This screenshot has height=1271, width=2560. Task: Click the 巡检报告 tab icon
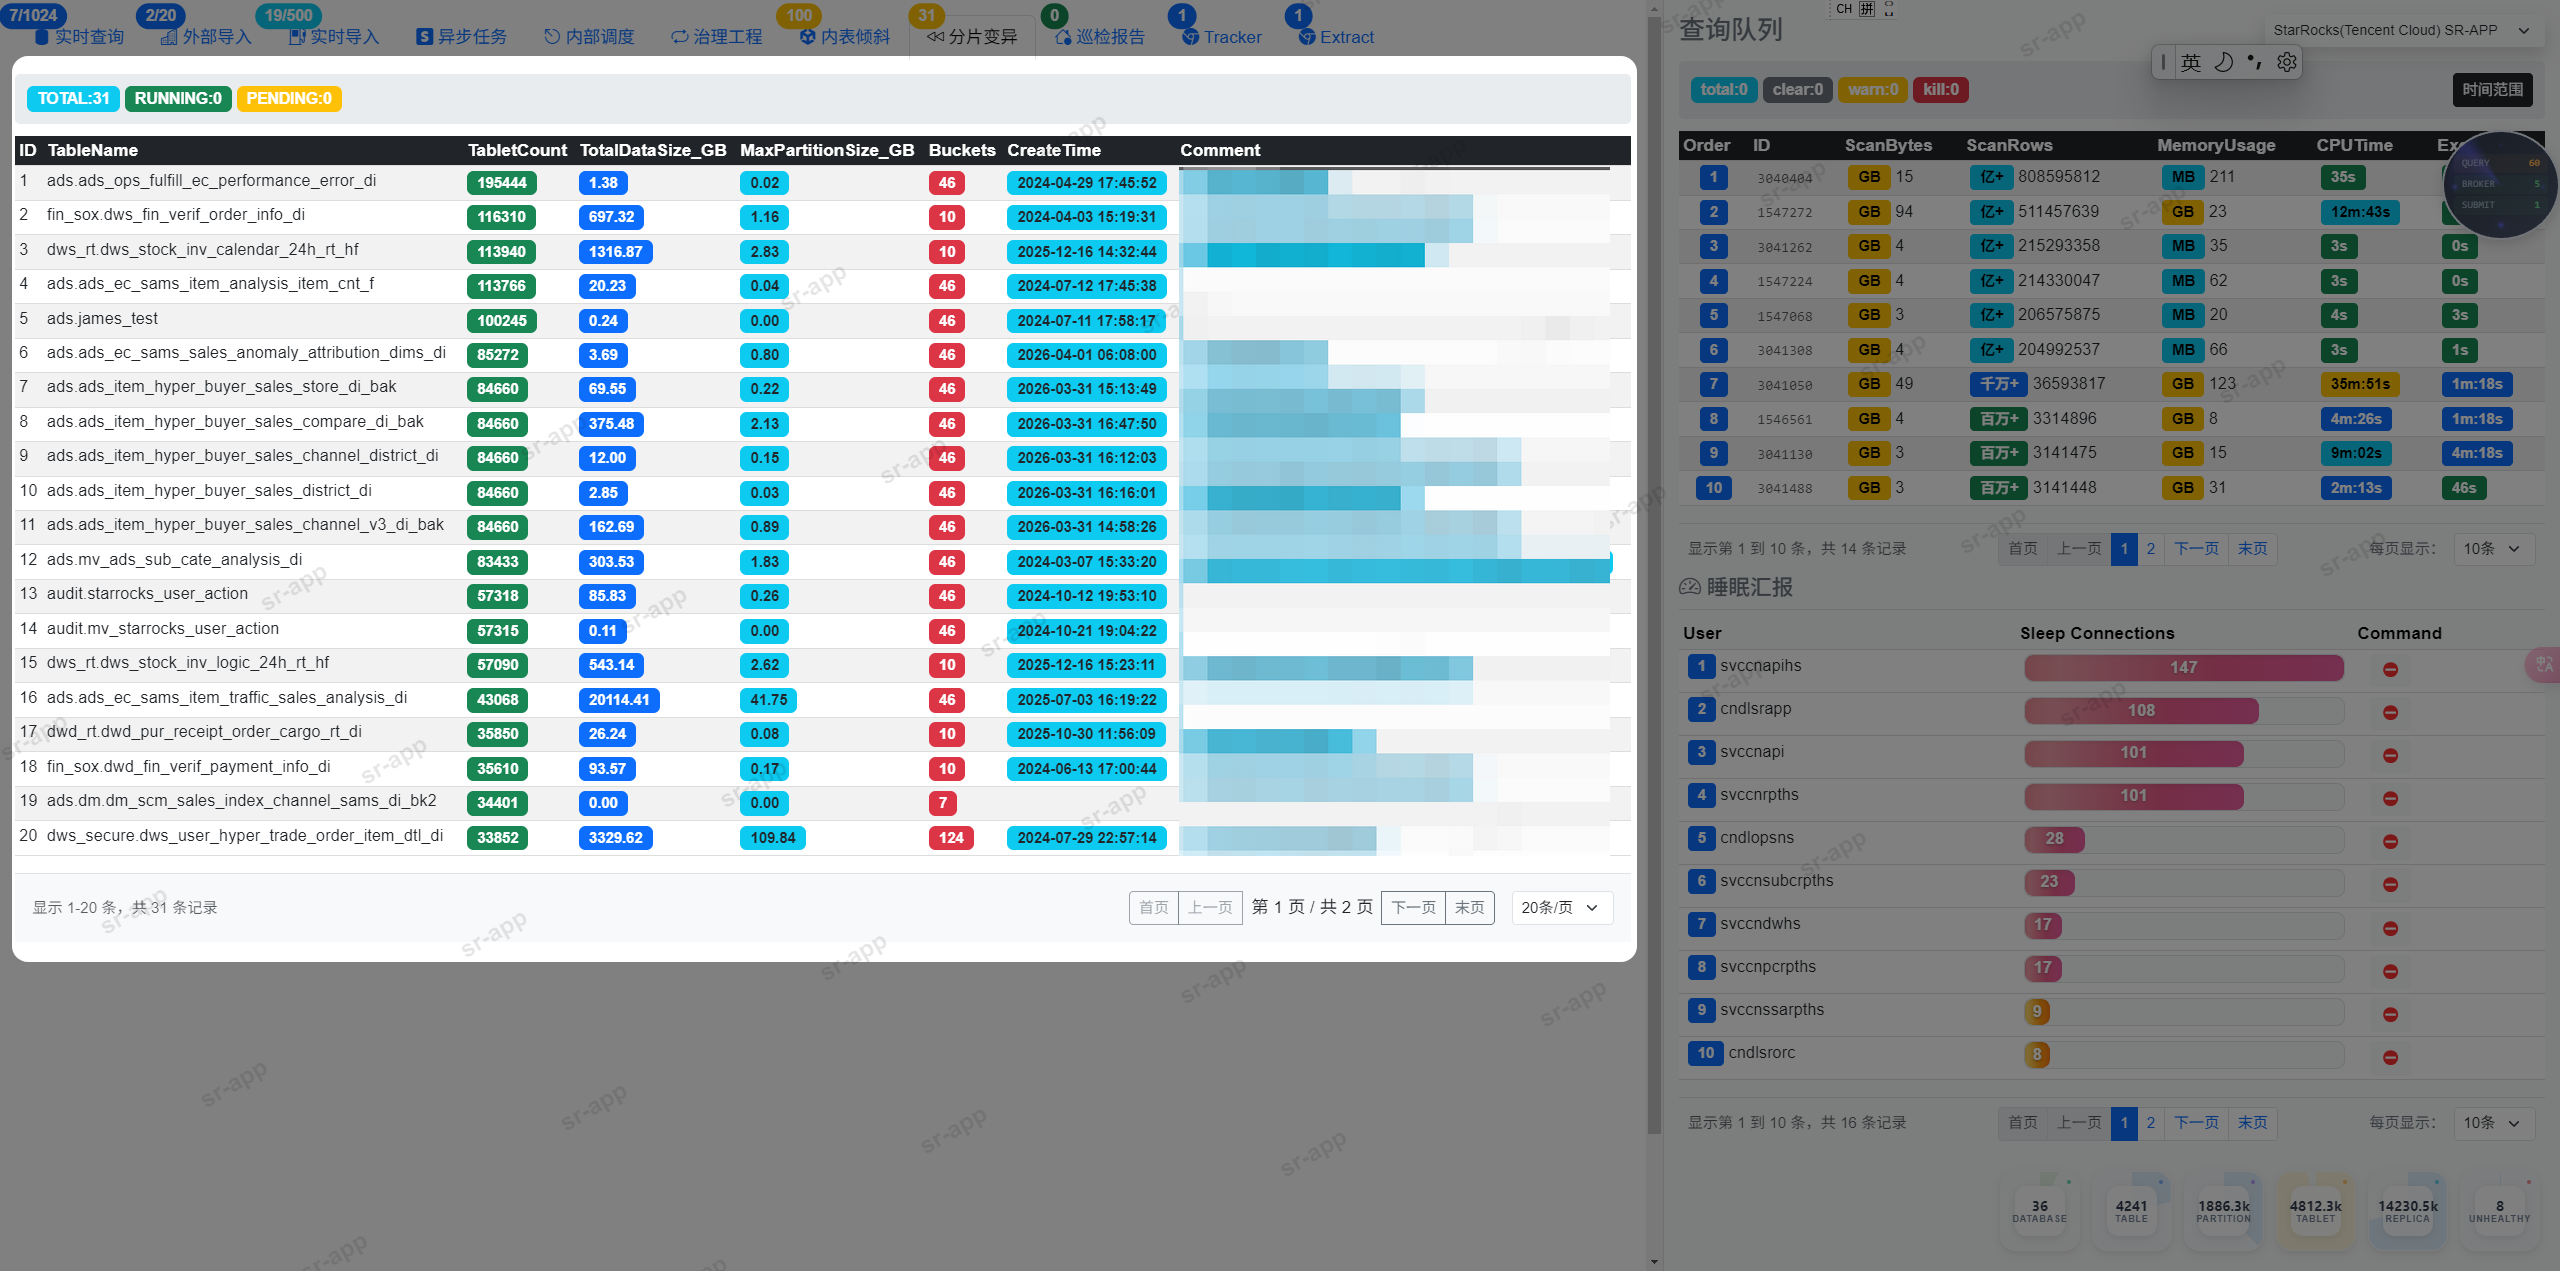point(1063,37)
